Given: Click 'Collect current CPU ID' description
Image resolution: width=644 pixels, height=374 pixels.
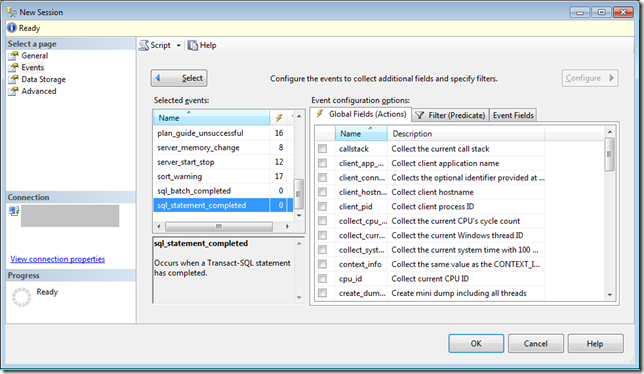Looking at the screenshot, I should 430,278.
